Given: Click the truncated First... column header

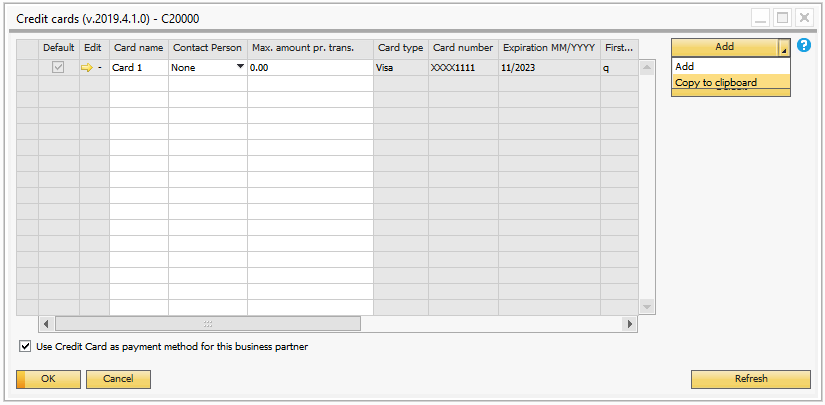Looking at the screenshot, I should pos(619,48).
